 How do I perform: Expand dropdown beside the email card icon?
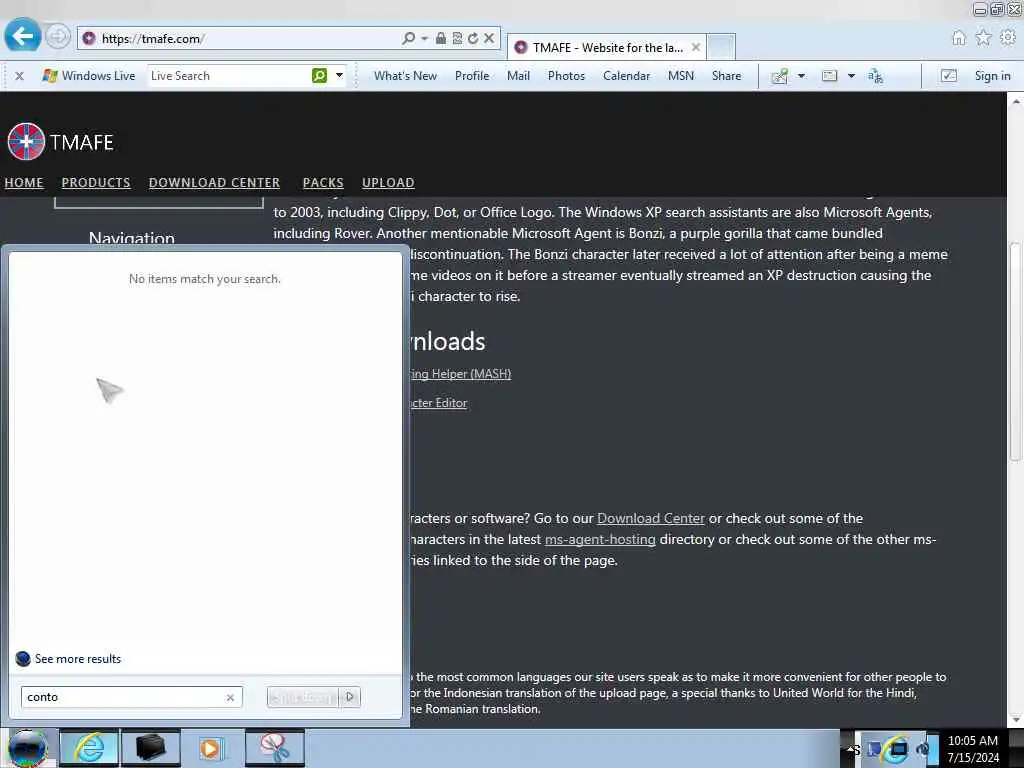pyautogui.click(x=852, y=76)
